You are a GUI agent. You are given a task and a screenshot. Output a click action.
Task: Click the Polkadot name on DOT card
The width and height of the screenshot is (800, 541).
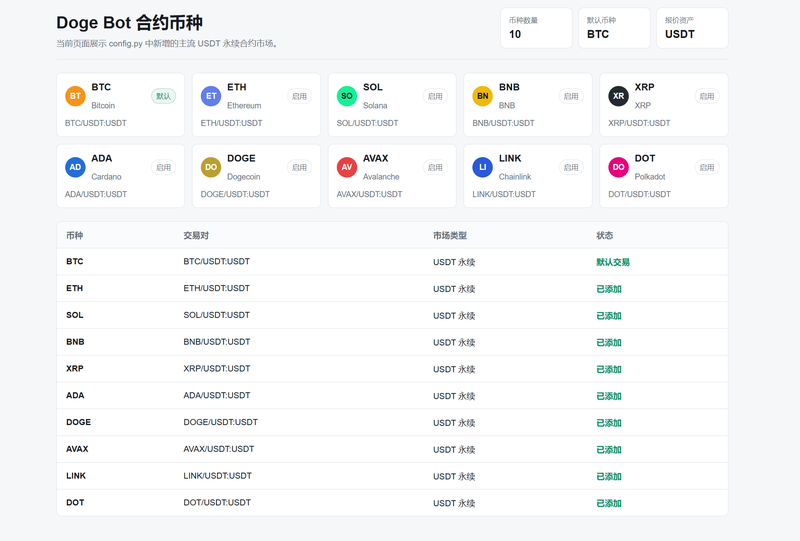coord(649,177)
